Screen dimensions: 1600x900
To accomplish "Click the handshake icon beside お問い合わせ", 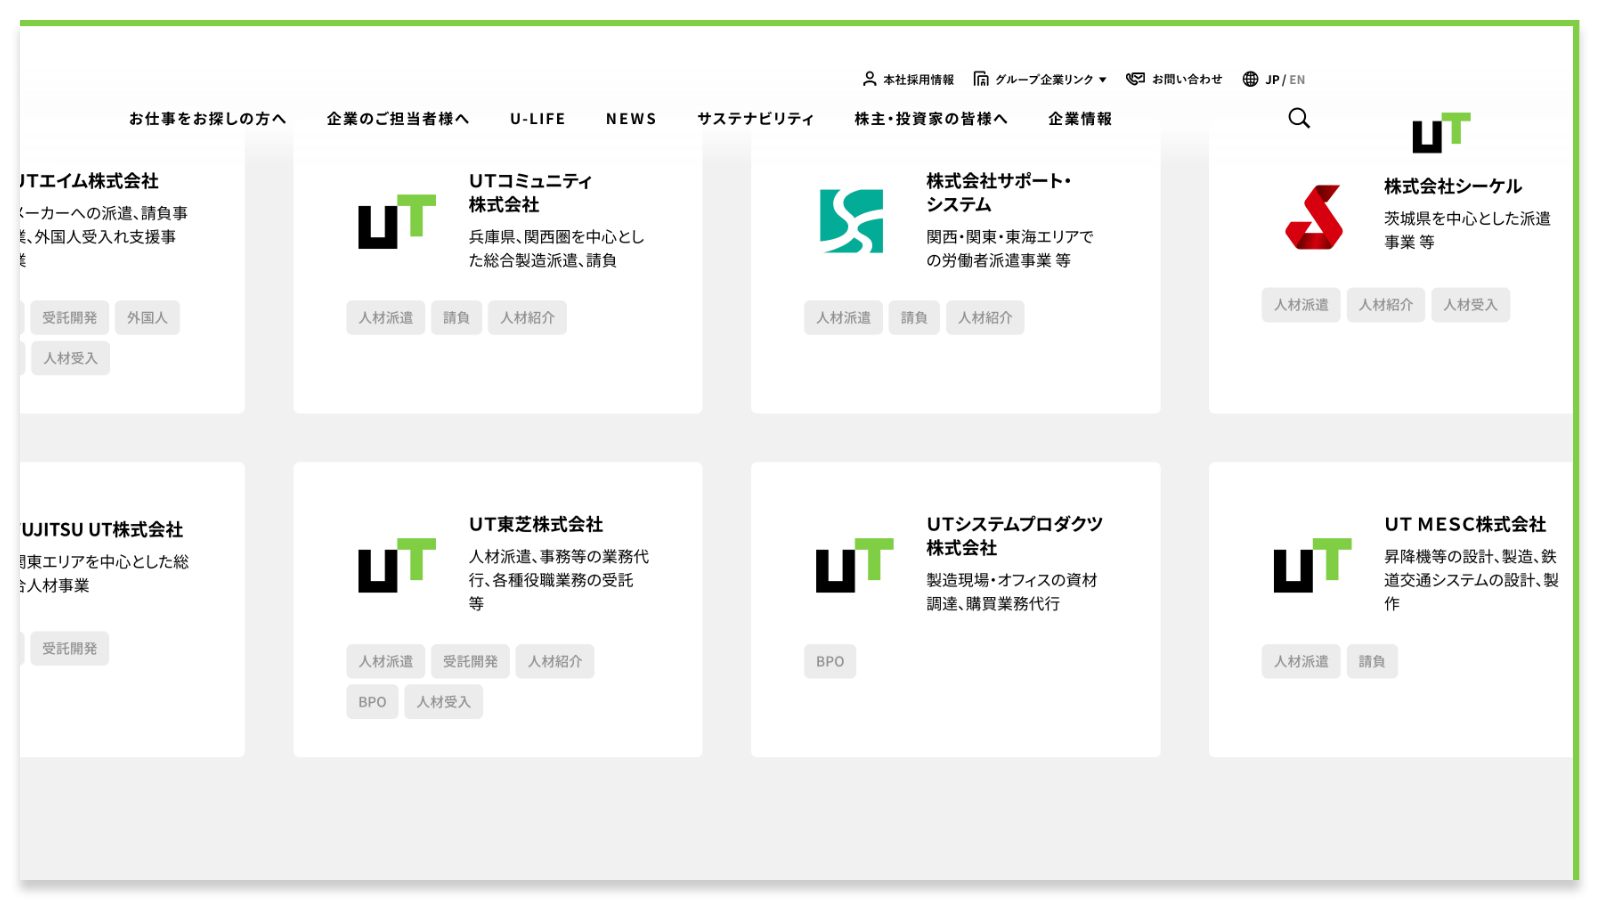I will [1135, 79].
